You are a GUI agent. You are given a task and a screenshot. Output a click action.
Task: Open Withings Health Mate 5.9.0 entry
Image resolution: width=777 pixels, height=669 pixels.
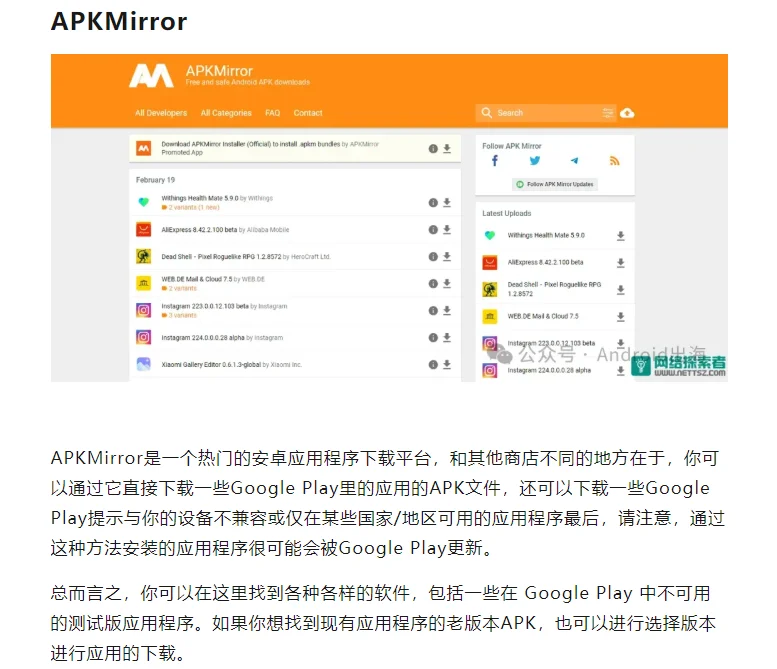tap(217, 198)
